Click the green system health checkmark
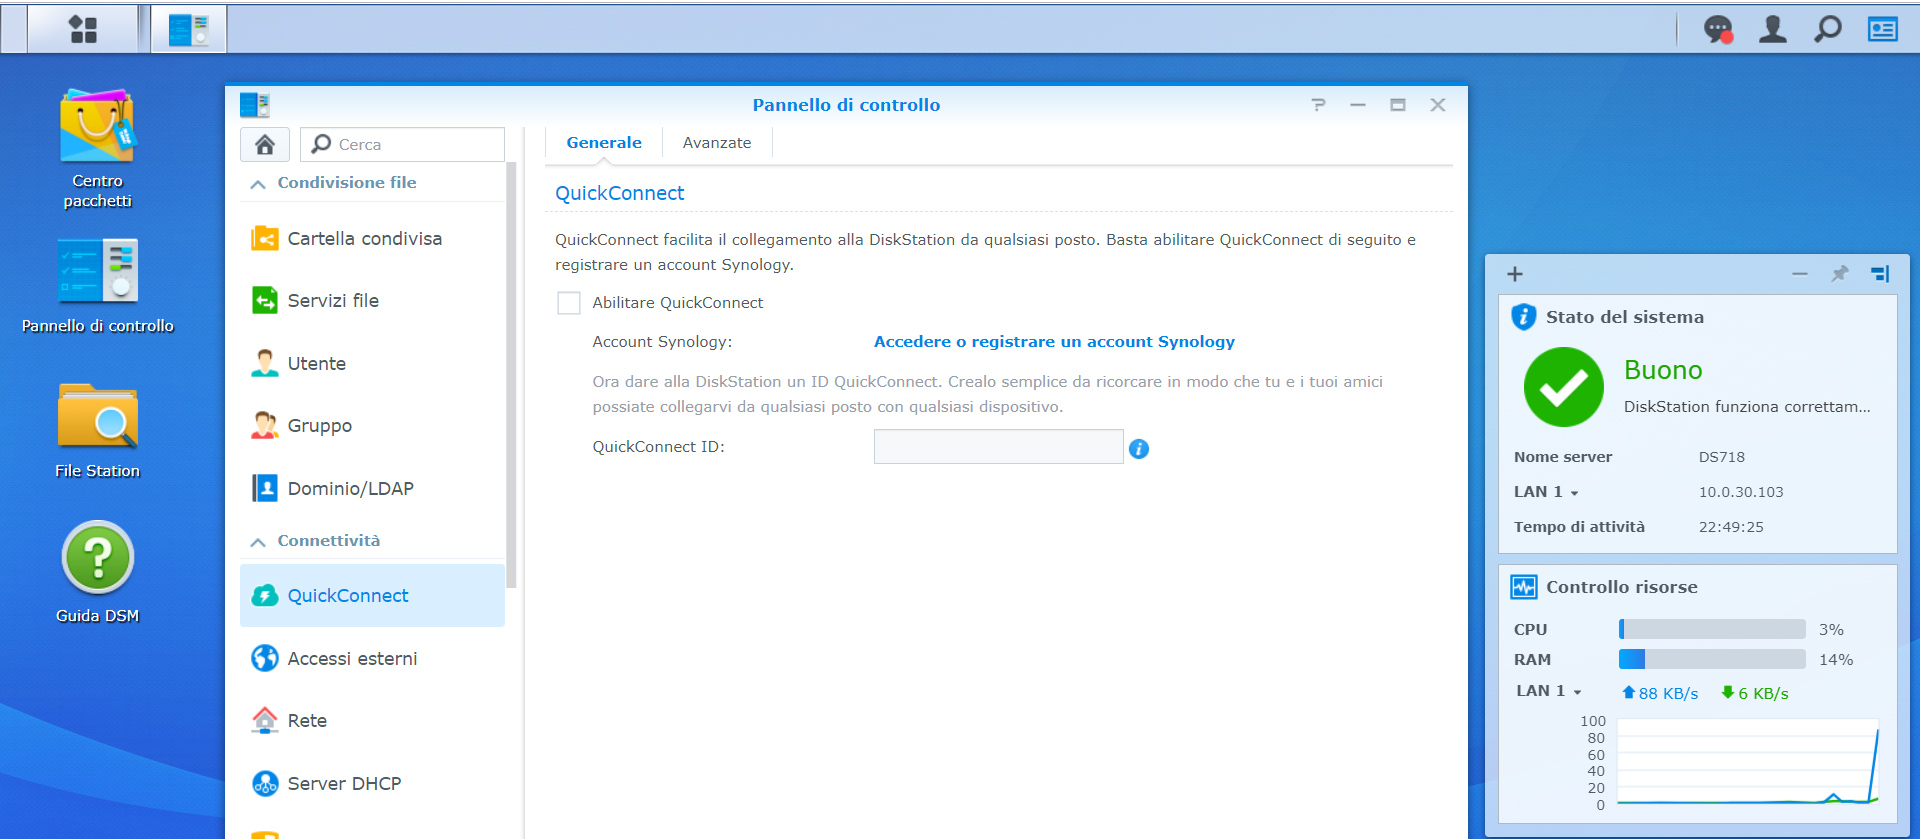 coord(1563,387)
